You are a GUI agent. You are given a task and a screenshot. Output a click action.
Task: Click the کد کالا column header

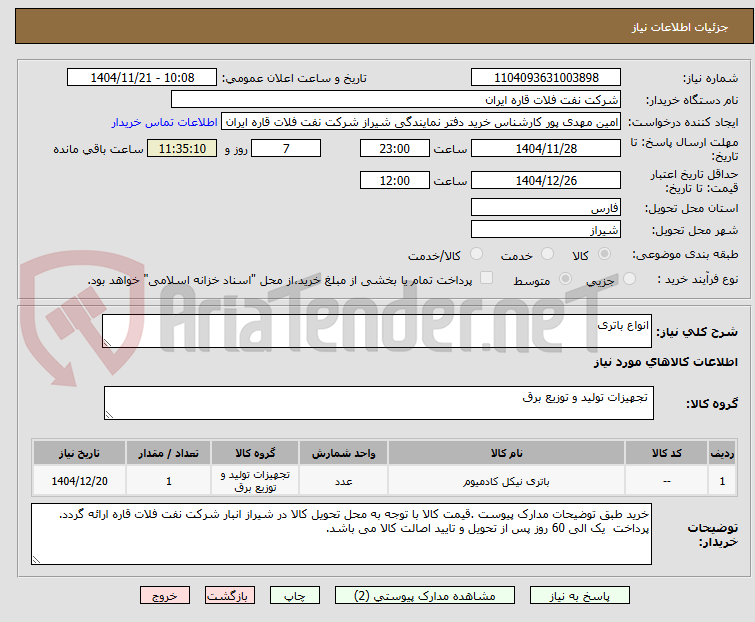click(666, 453)
